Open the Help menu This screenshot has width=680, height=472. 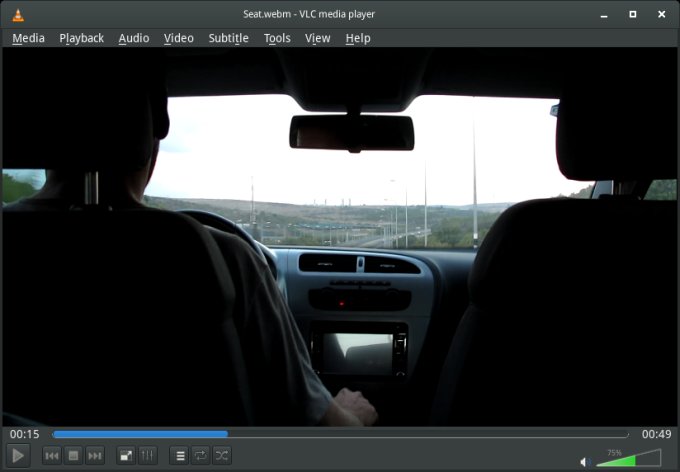(358, 38)
